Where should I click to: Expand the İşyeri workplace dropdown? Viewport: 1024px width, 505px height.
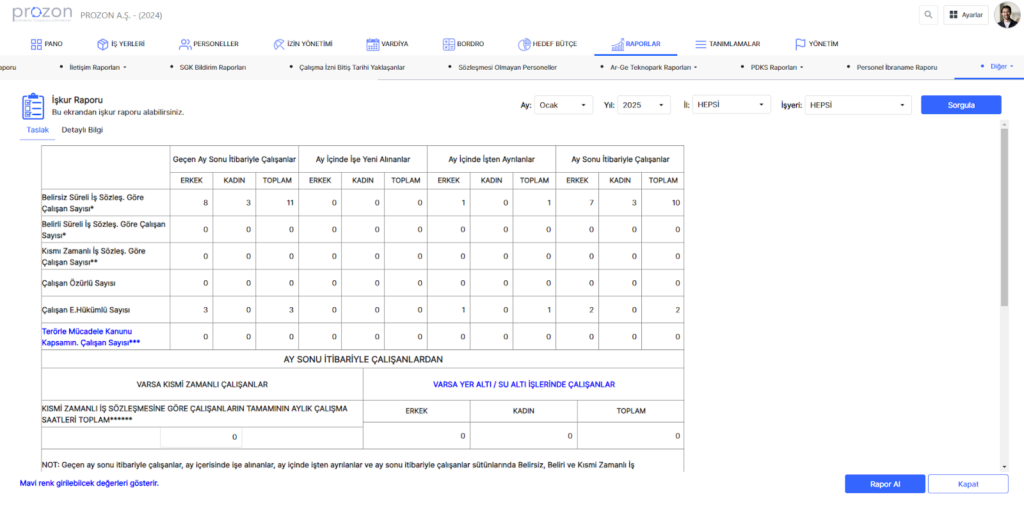pos(858,105)
